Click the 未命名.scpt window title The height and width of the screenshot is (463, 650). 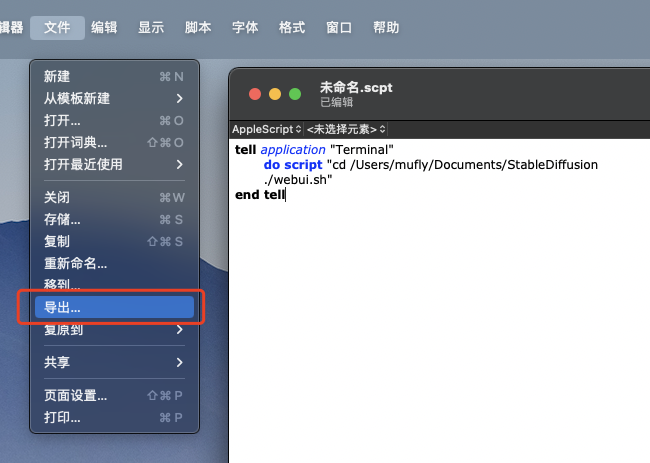point(356,88)
